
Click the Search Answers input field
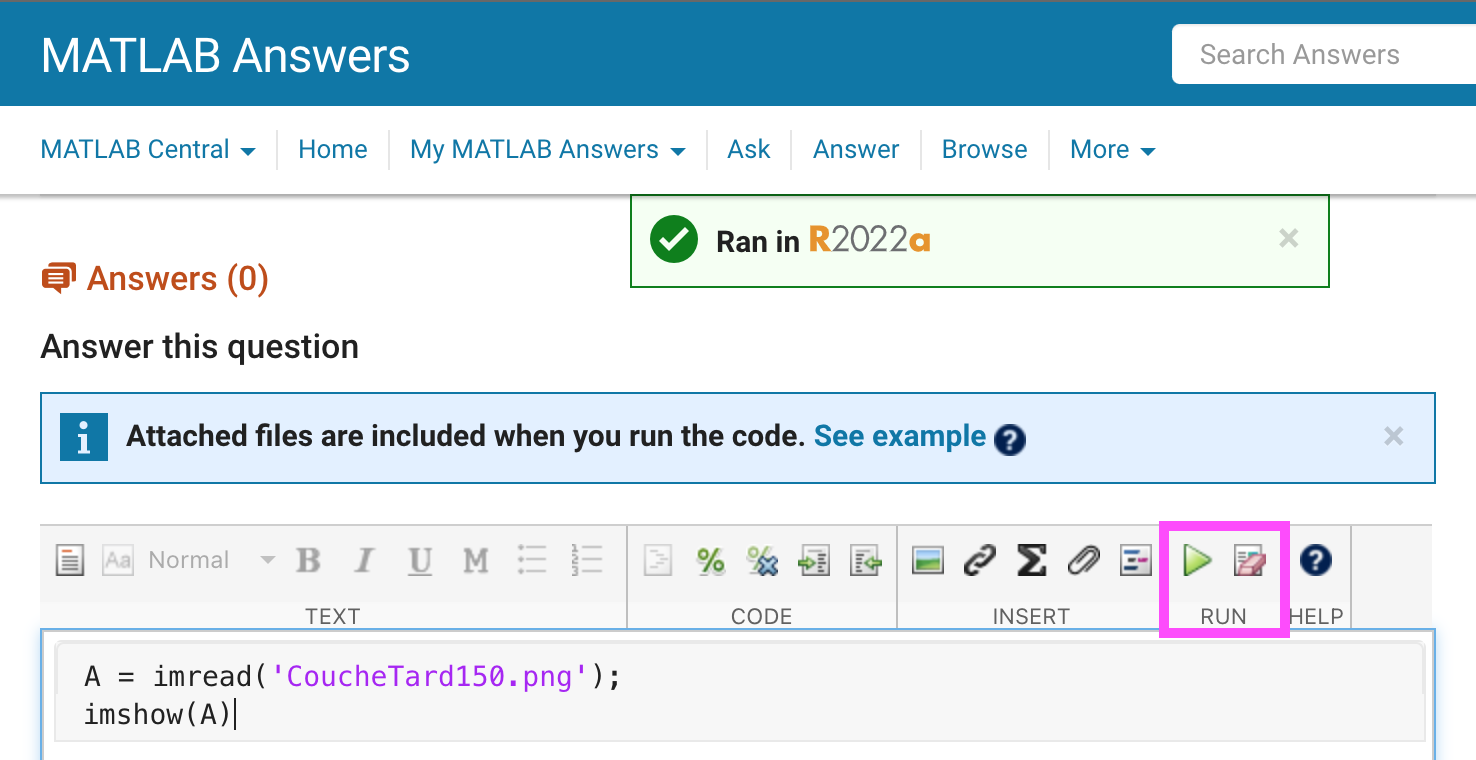[x=1320, y=54]
